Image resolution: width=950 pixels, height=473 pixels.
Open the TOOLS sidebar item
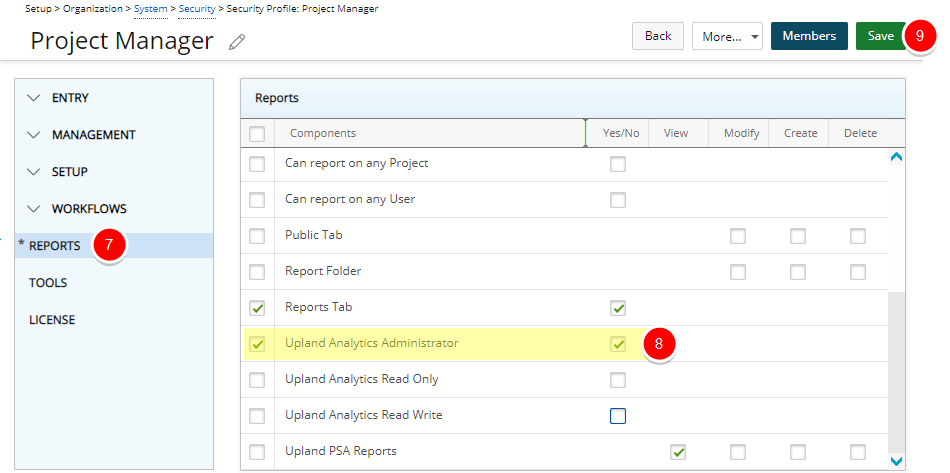pyautogui.click(x=48, y=283)
